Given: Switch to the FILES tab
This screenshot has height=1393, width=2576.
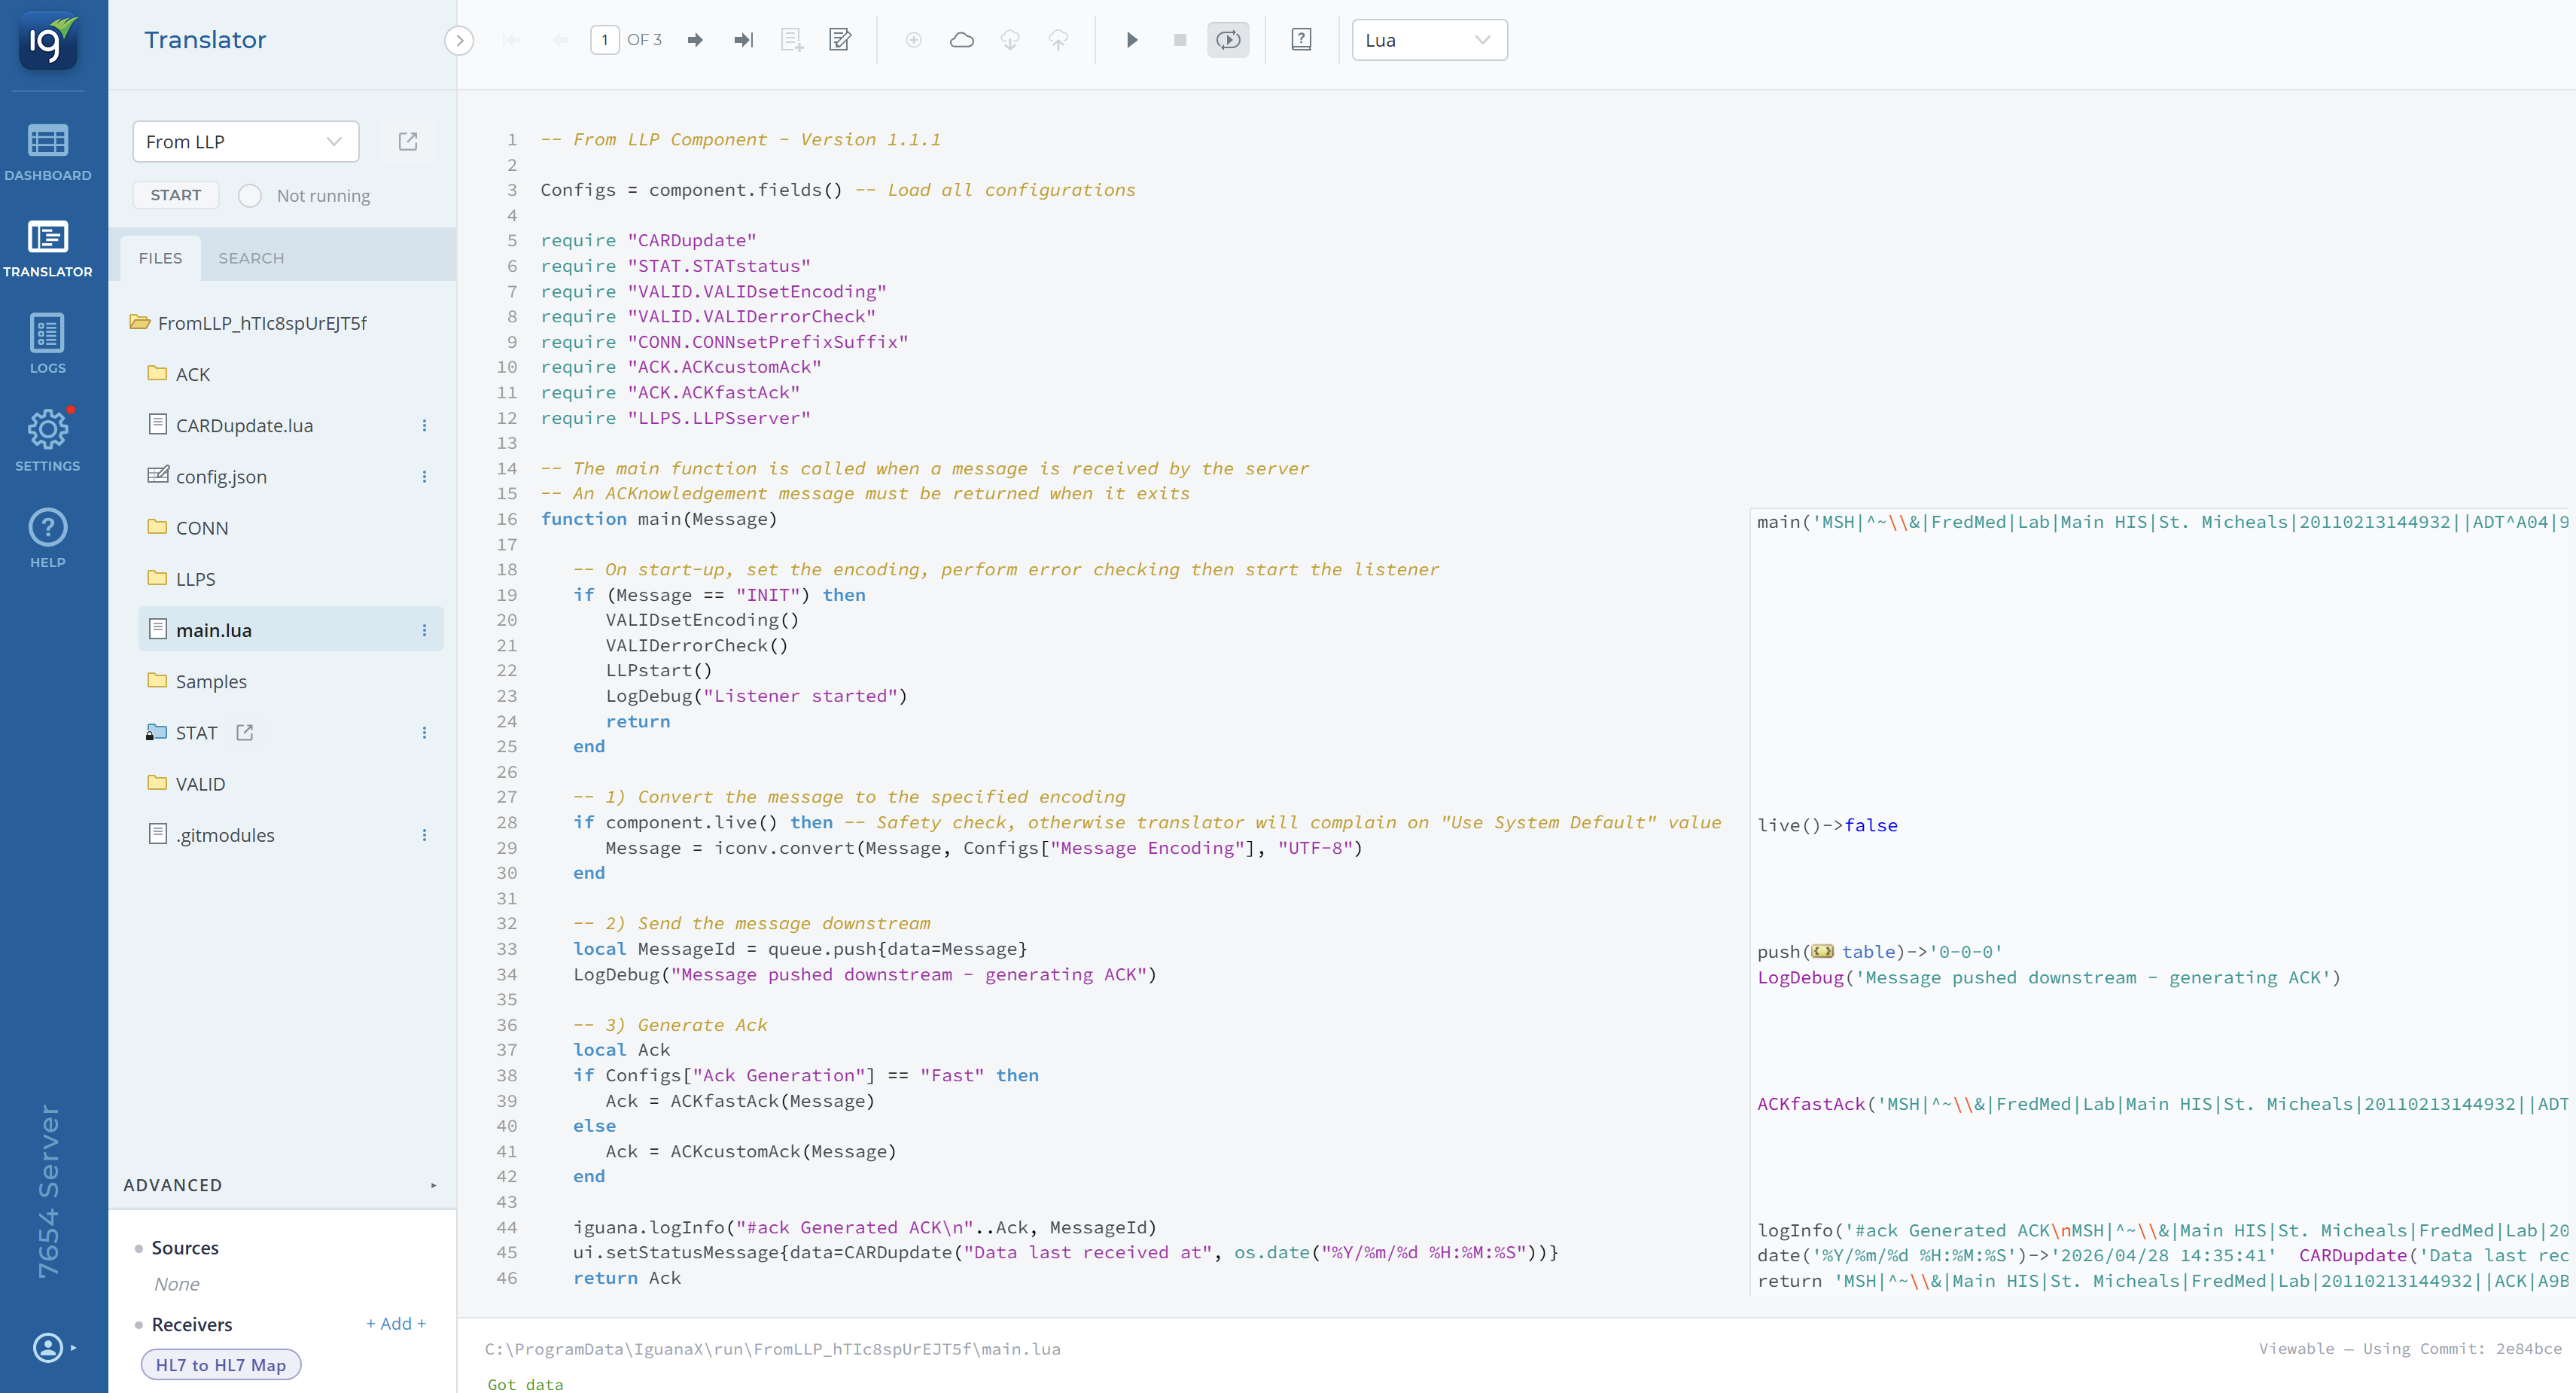Looking at the screenshot, I should [x=160, y=258].
